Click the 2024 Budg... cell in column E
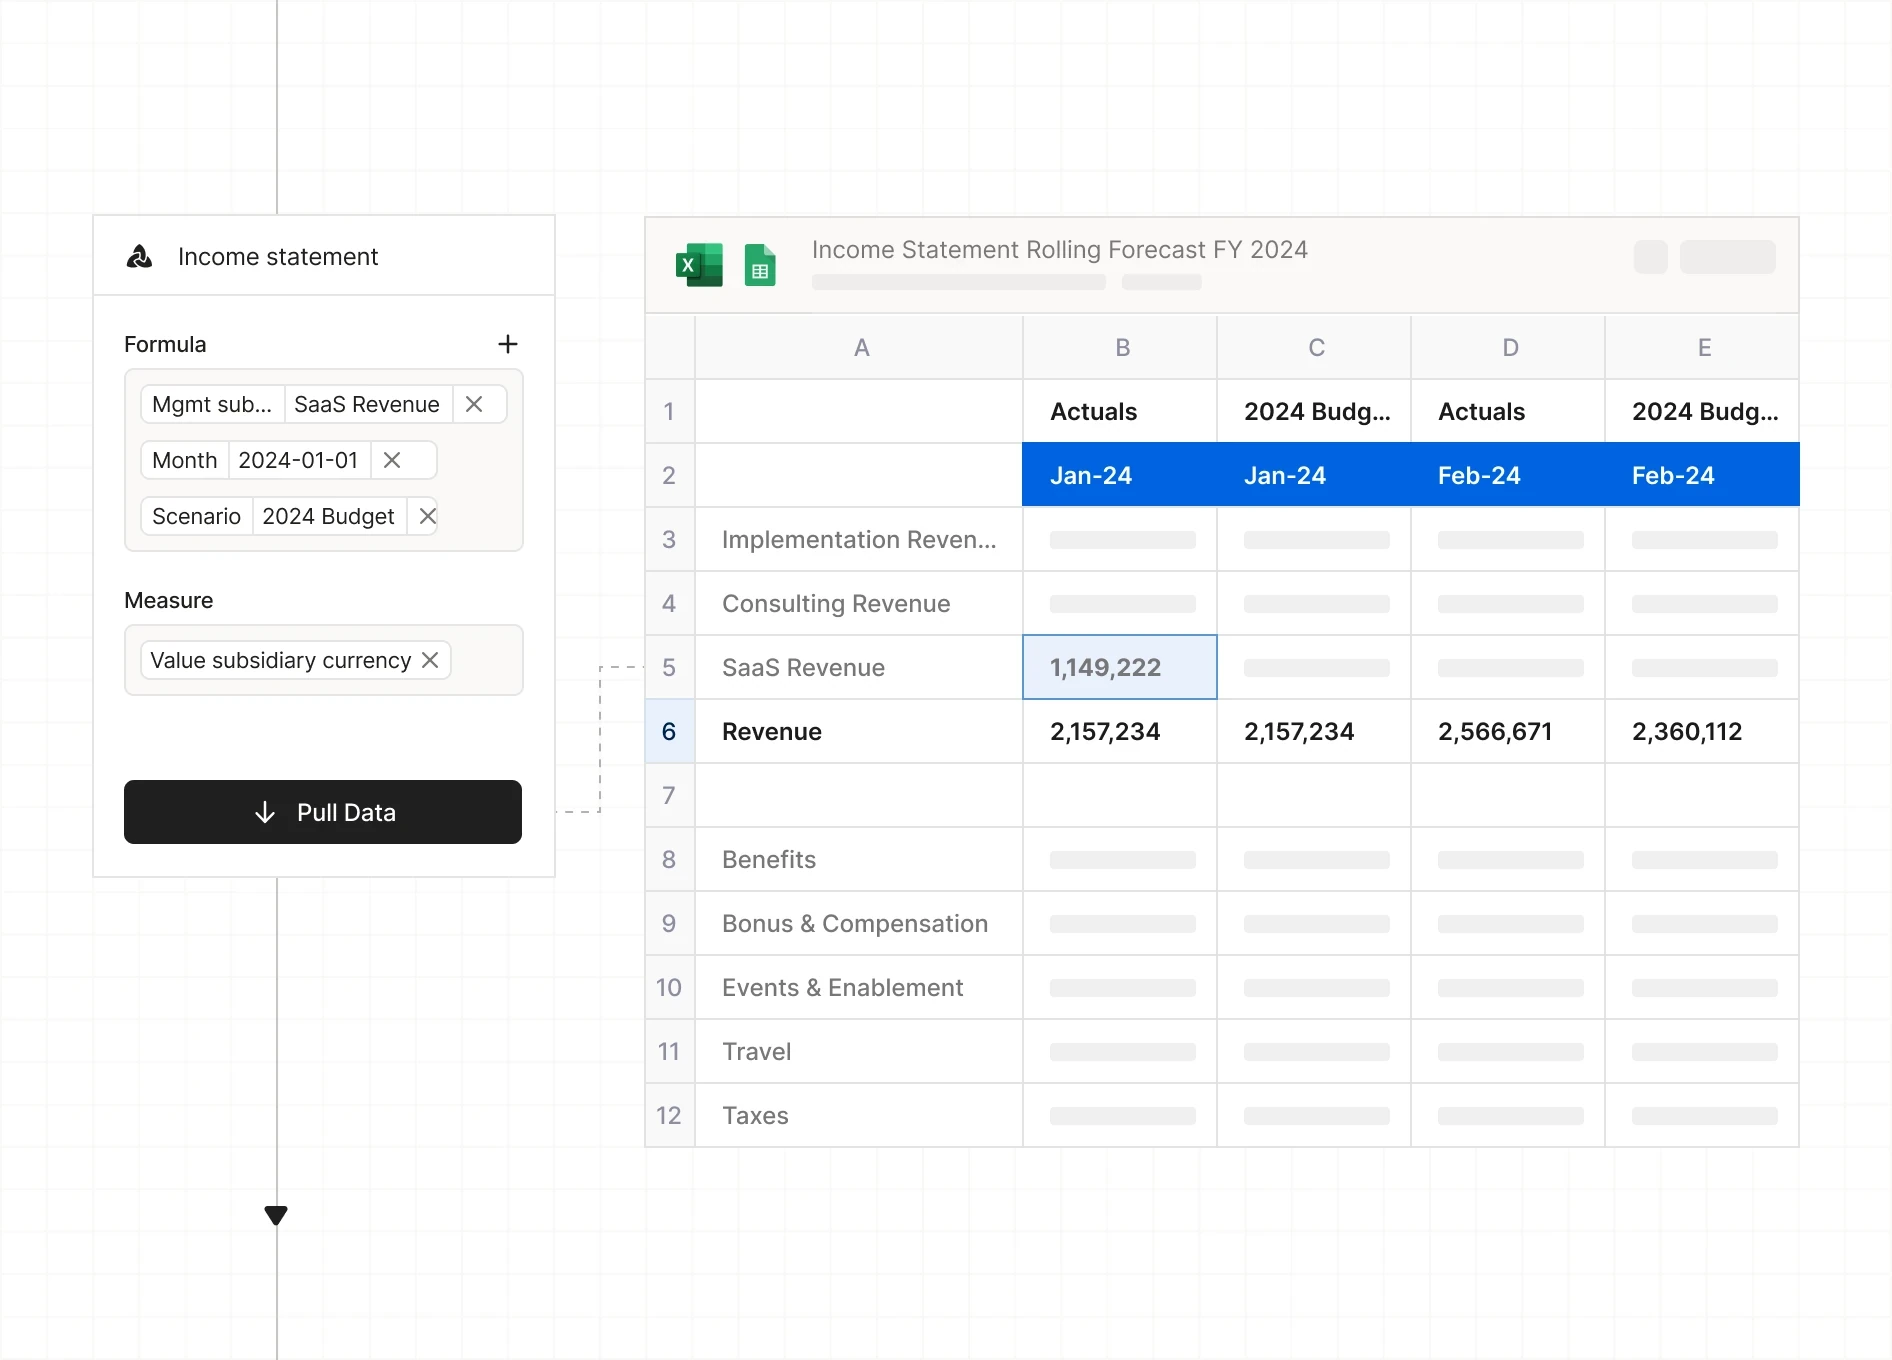 [x=1702, y=411]
